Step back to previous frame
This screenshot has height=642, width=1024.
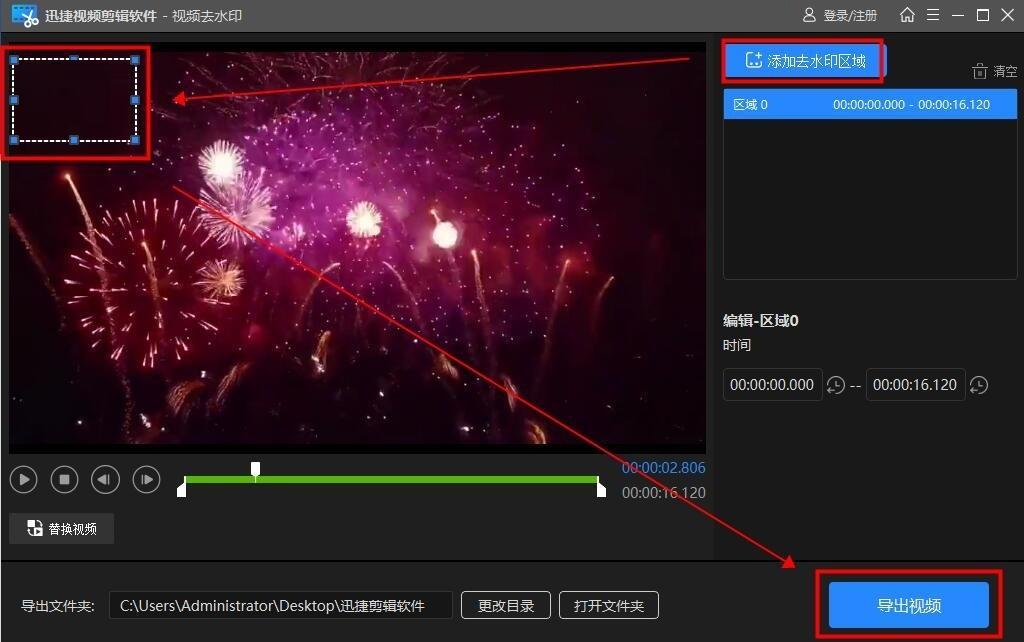[105, 480]
